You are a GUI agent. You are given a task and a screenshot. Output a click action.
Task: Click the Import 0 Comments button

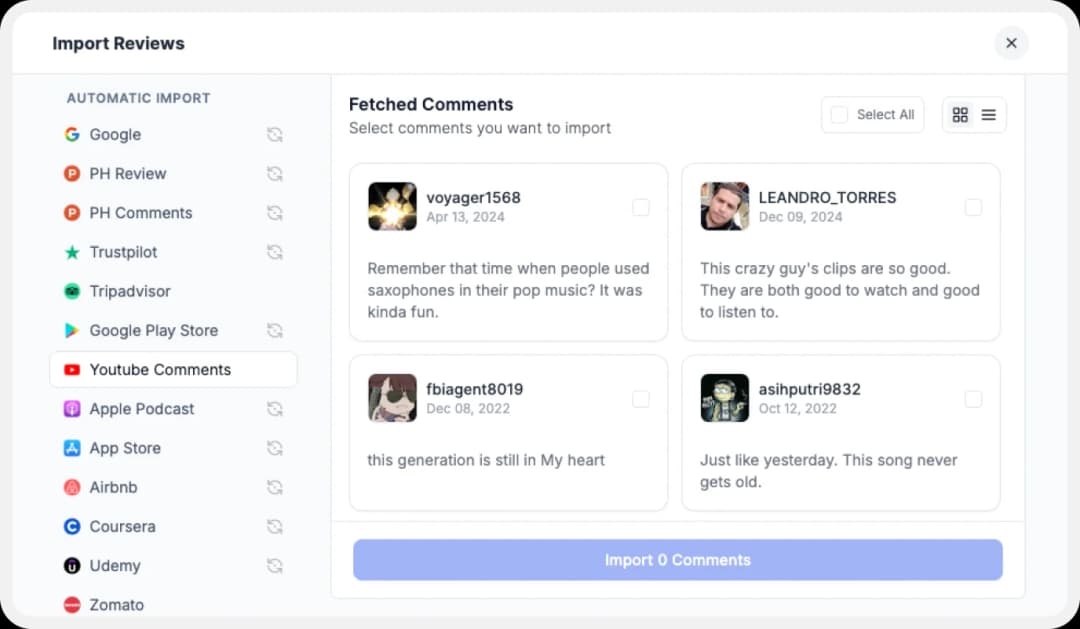point(677,560)
